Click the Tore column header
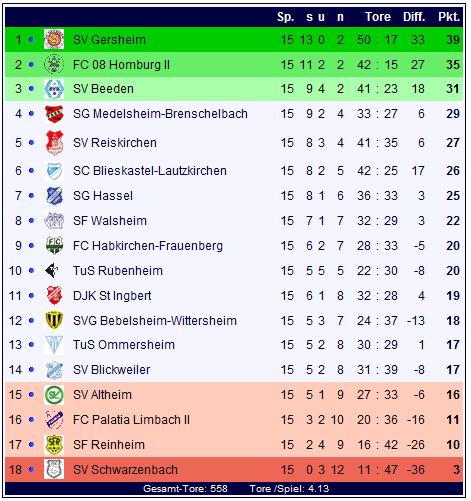 tap(378, 17)
